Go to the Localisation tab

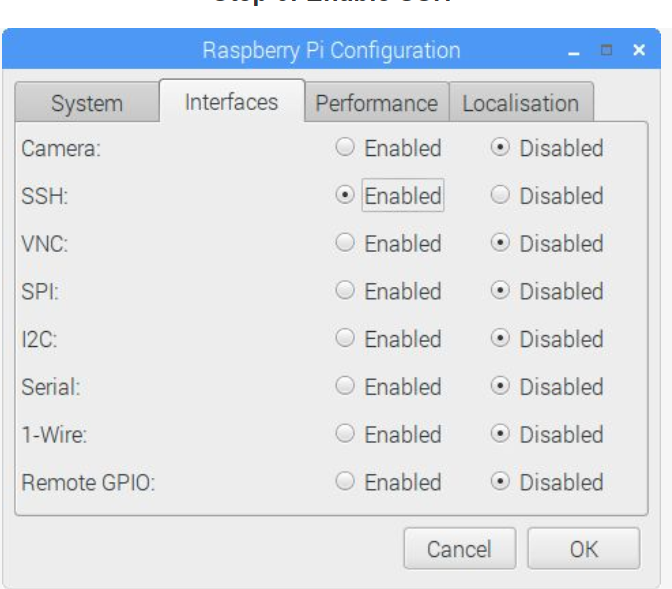pos(520,103)
